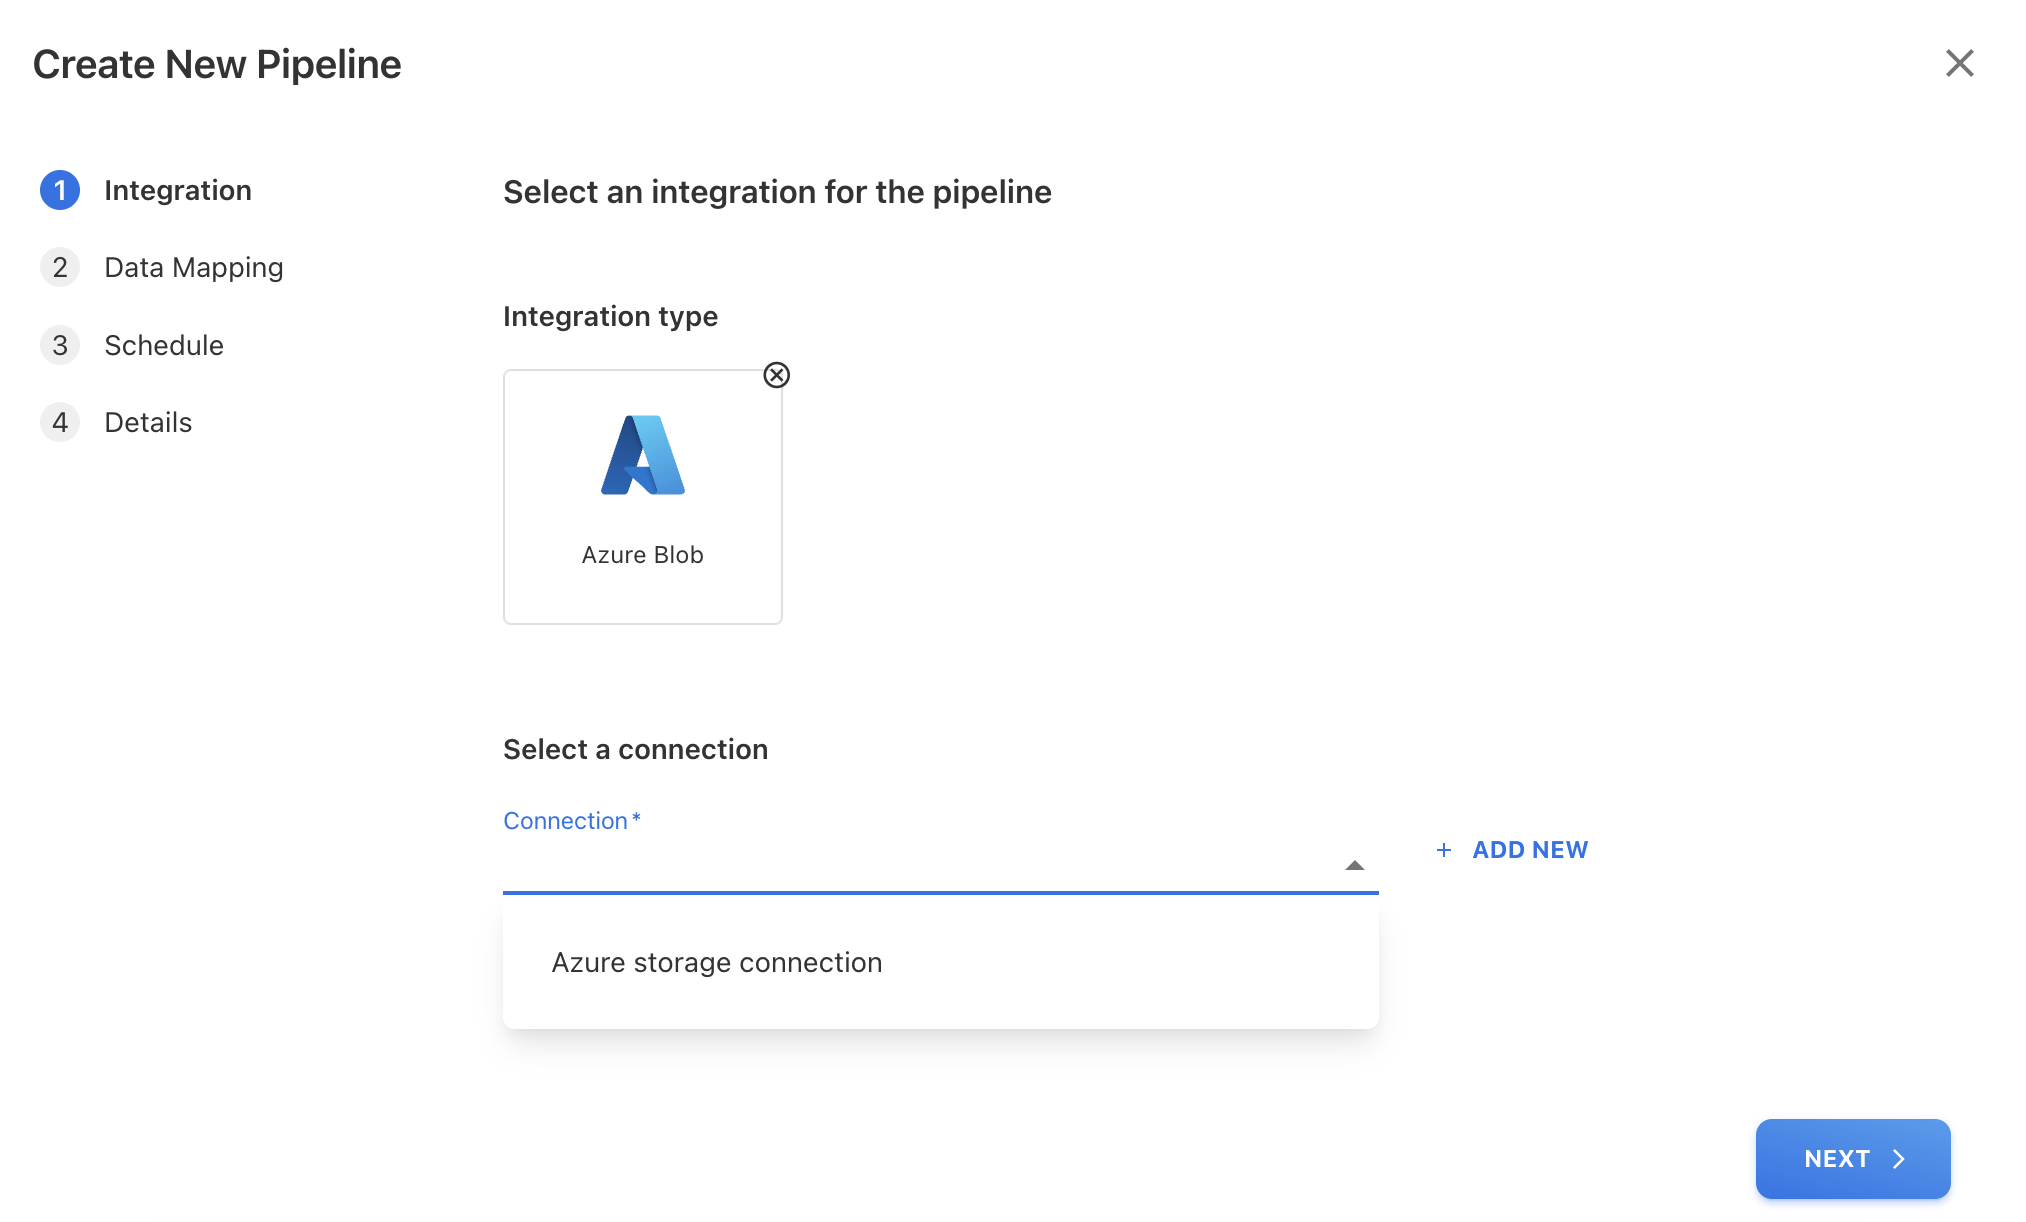
Task: Click the step 1 number circle
Action: click(60, 190)
